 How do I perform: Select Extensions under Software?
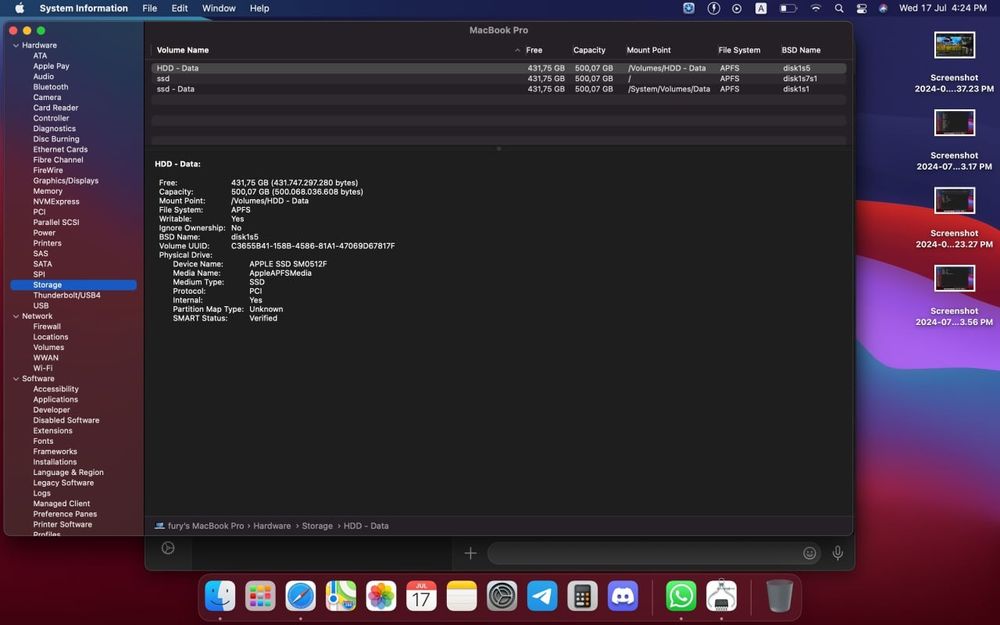[53, 431]
